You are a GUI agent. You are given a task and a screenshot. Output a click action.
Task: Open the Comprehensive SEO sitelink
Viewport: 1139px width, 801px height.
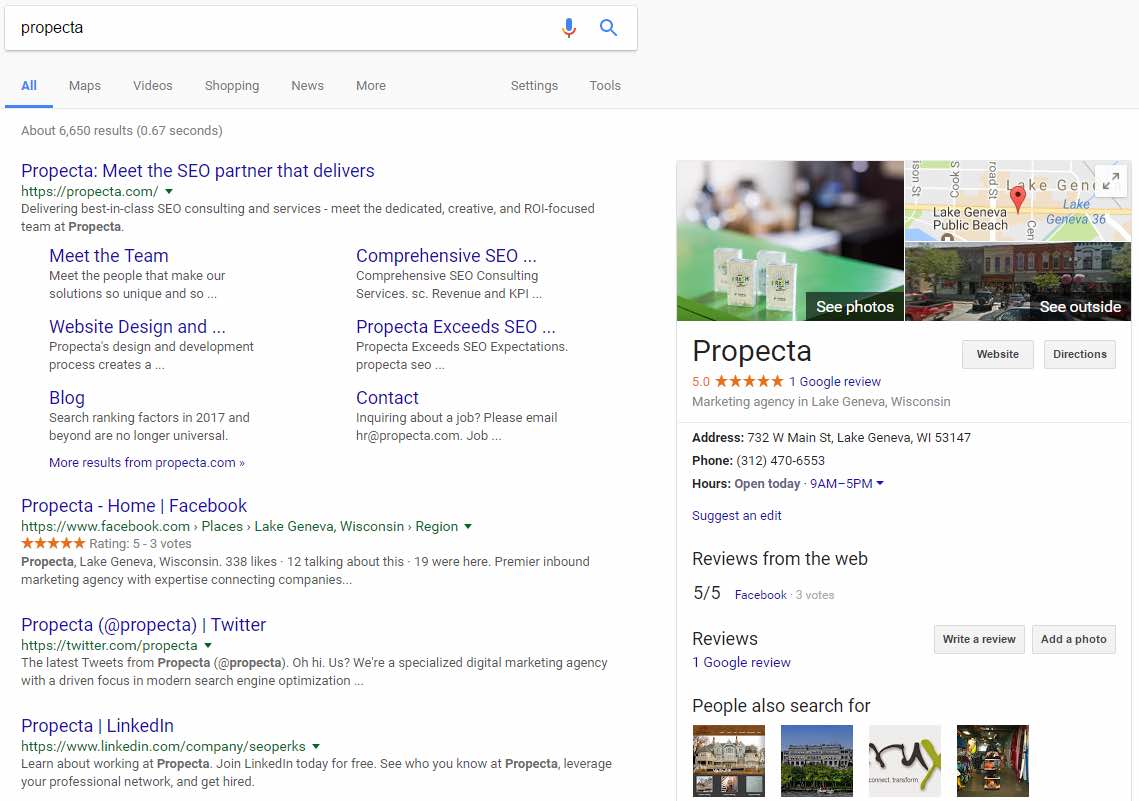(x=446, y=256)
